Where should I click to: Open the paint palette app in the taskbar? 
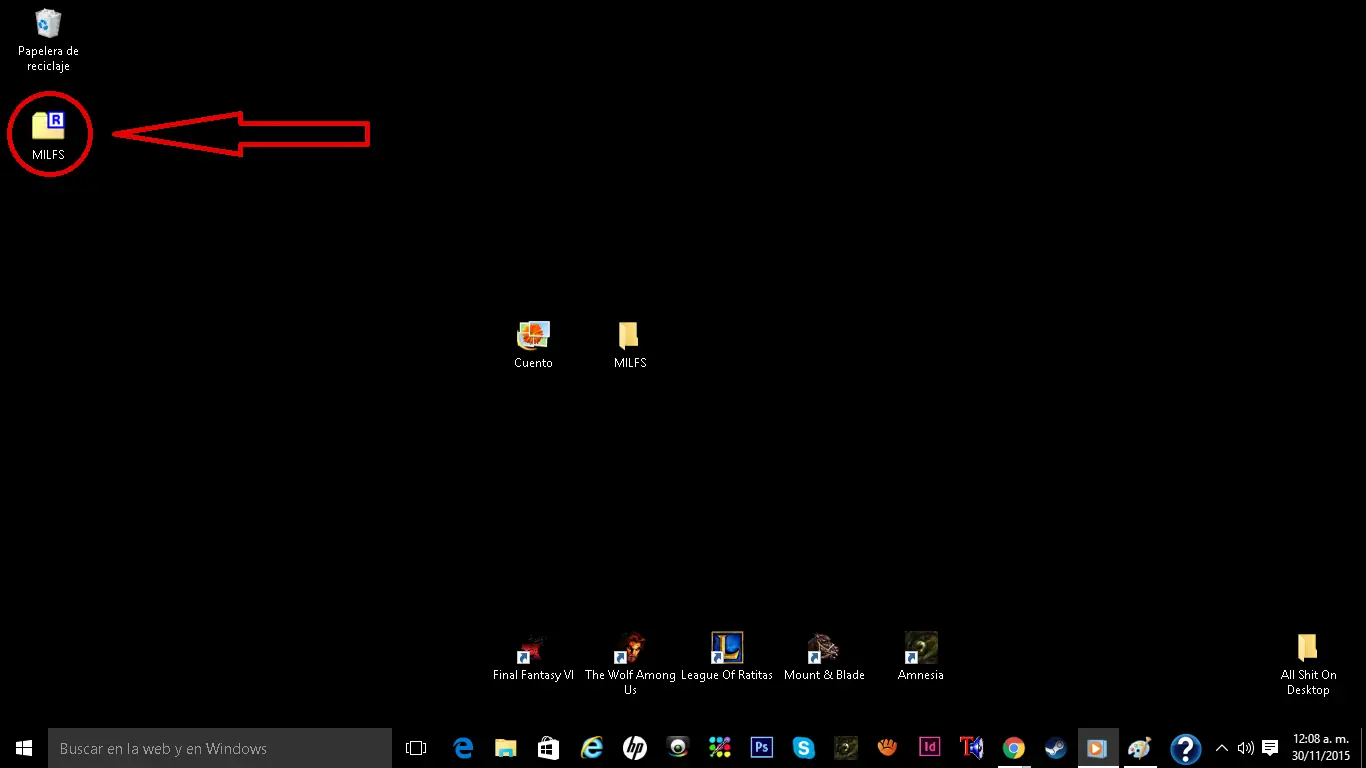pos(1140,748)
